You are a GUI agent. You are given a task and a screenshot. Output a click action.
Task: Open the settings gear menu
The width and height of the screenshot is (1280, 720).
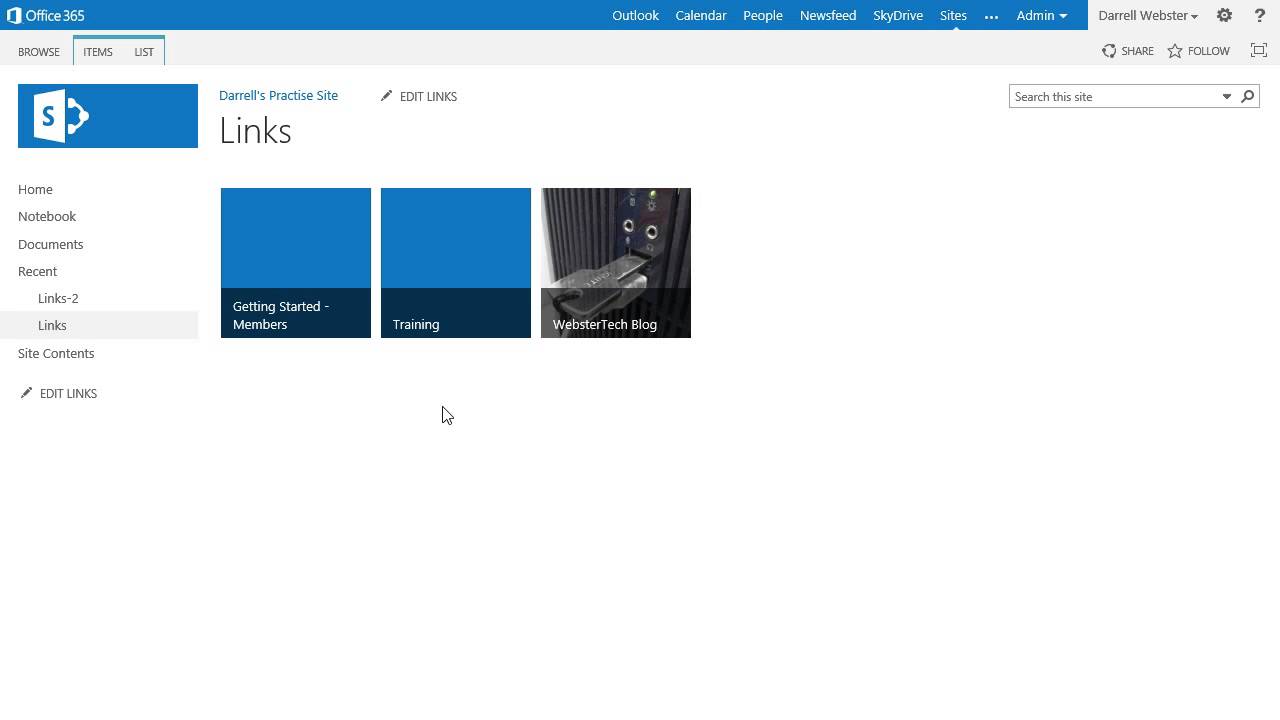[1224, 15]
